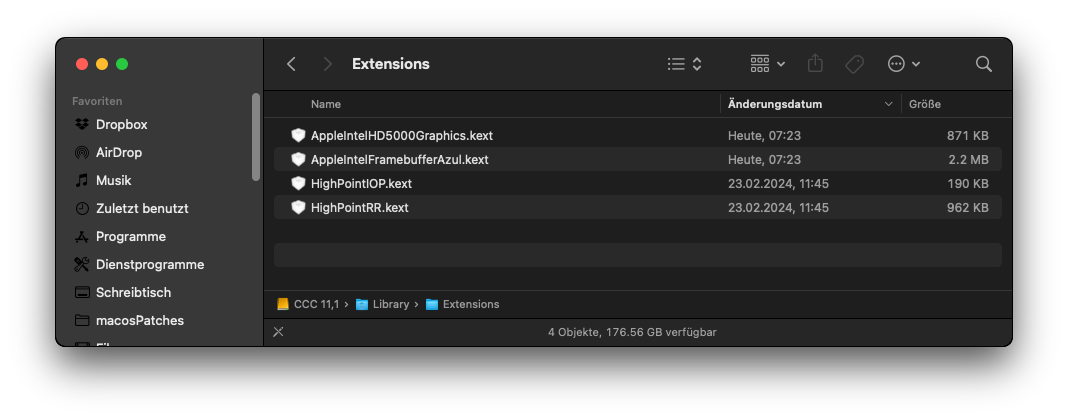Click the sidebar scrollbar

point(255,137)
